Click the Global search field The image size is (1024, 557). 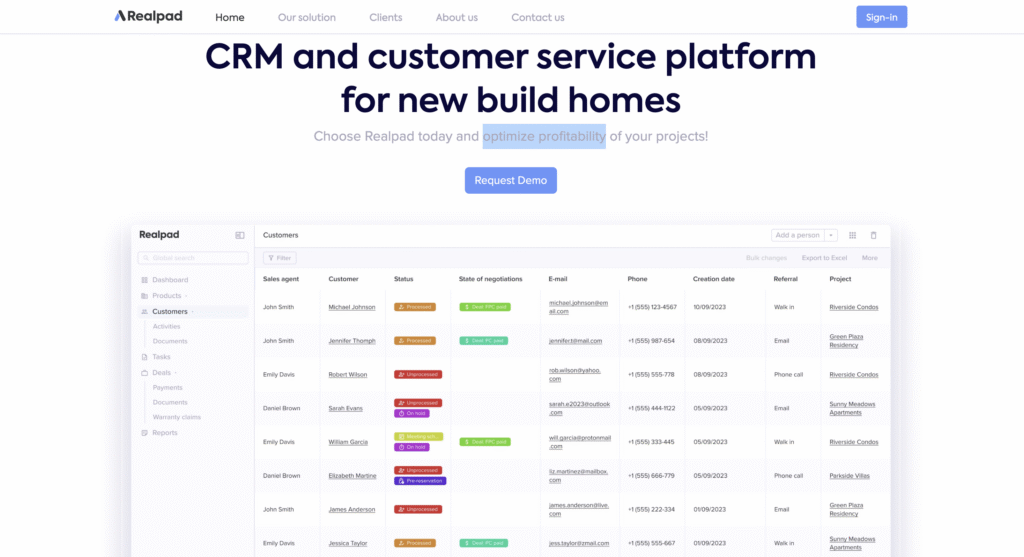click(194, 258)
